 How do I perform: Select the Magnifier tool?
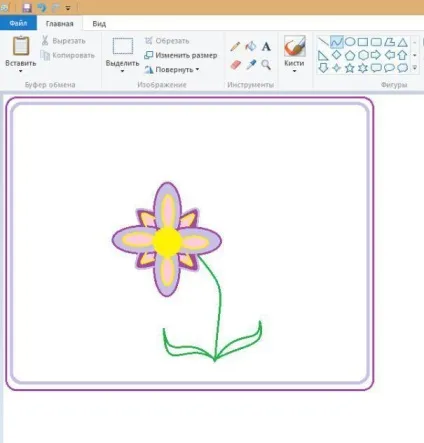(x=266, y=65)
